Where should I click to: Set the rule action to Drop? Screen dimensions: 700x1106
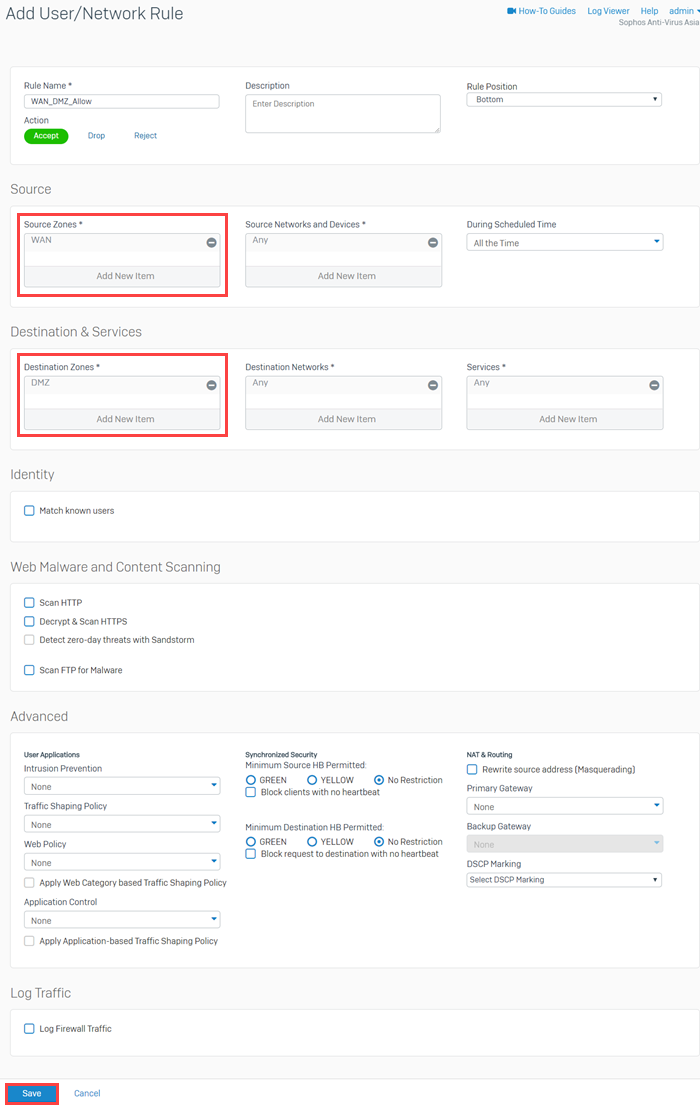click(96, 135)
